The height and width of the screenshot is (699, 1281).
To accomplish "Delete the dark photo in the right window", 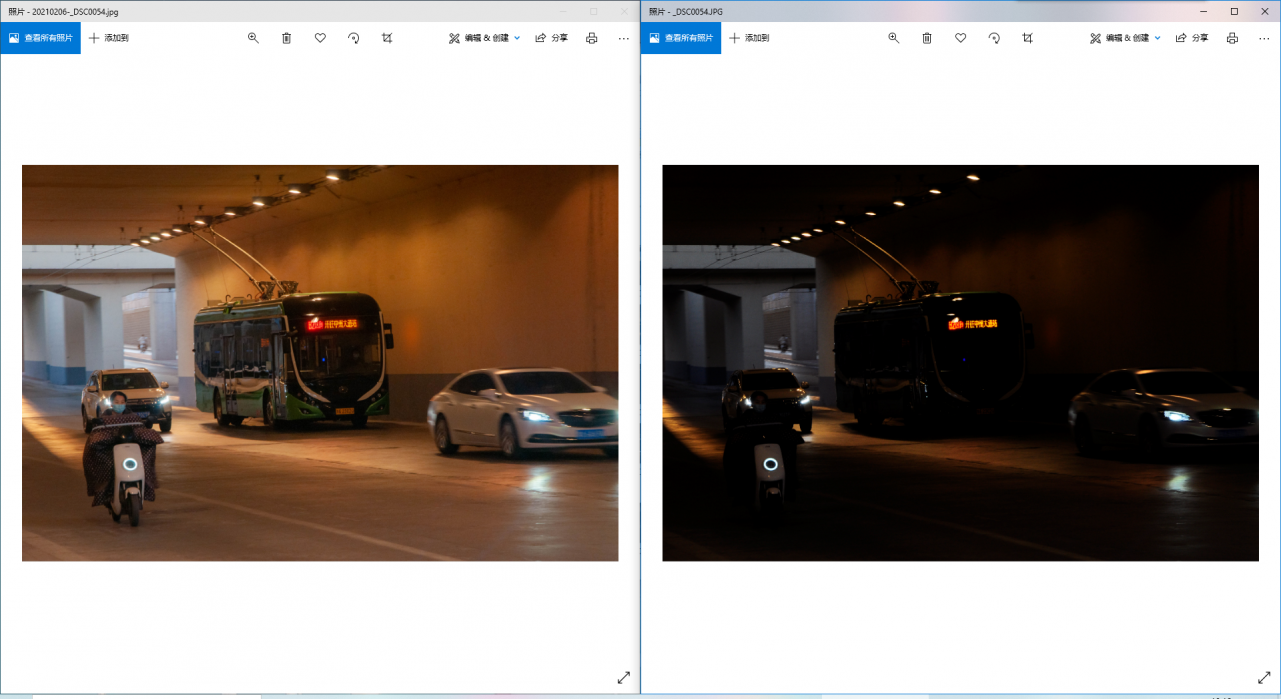I will (x=927, y=38).
